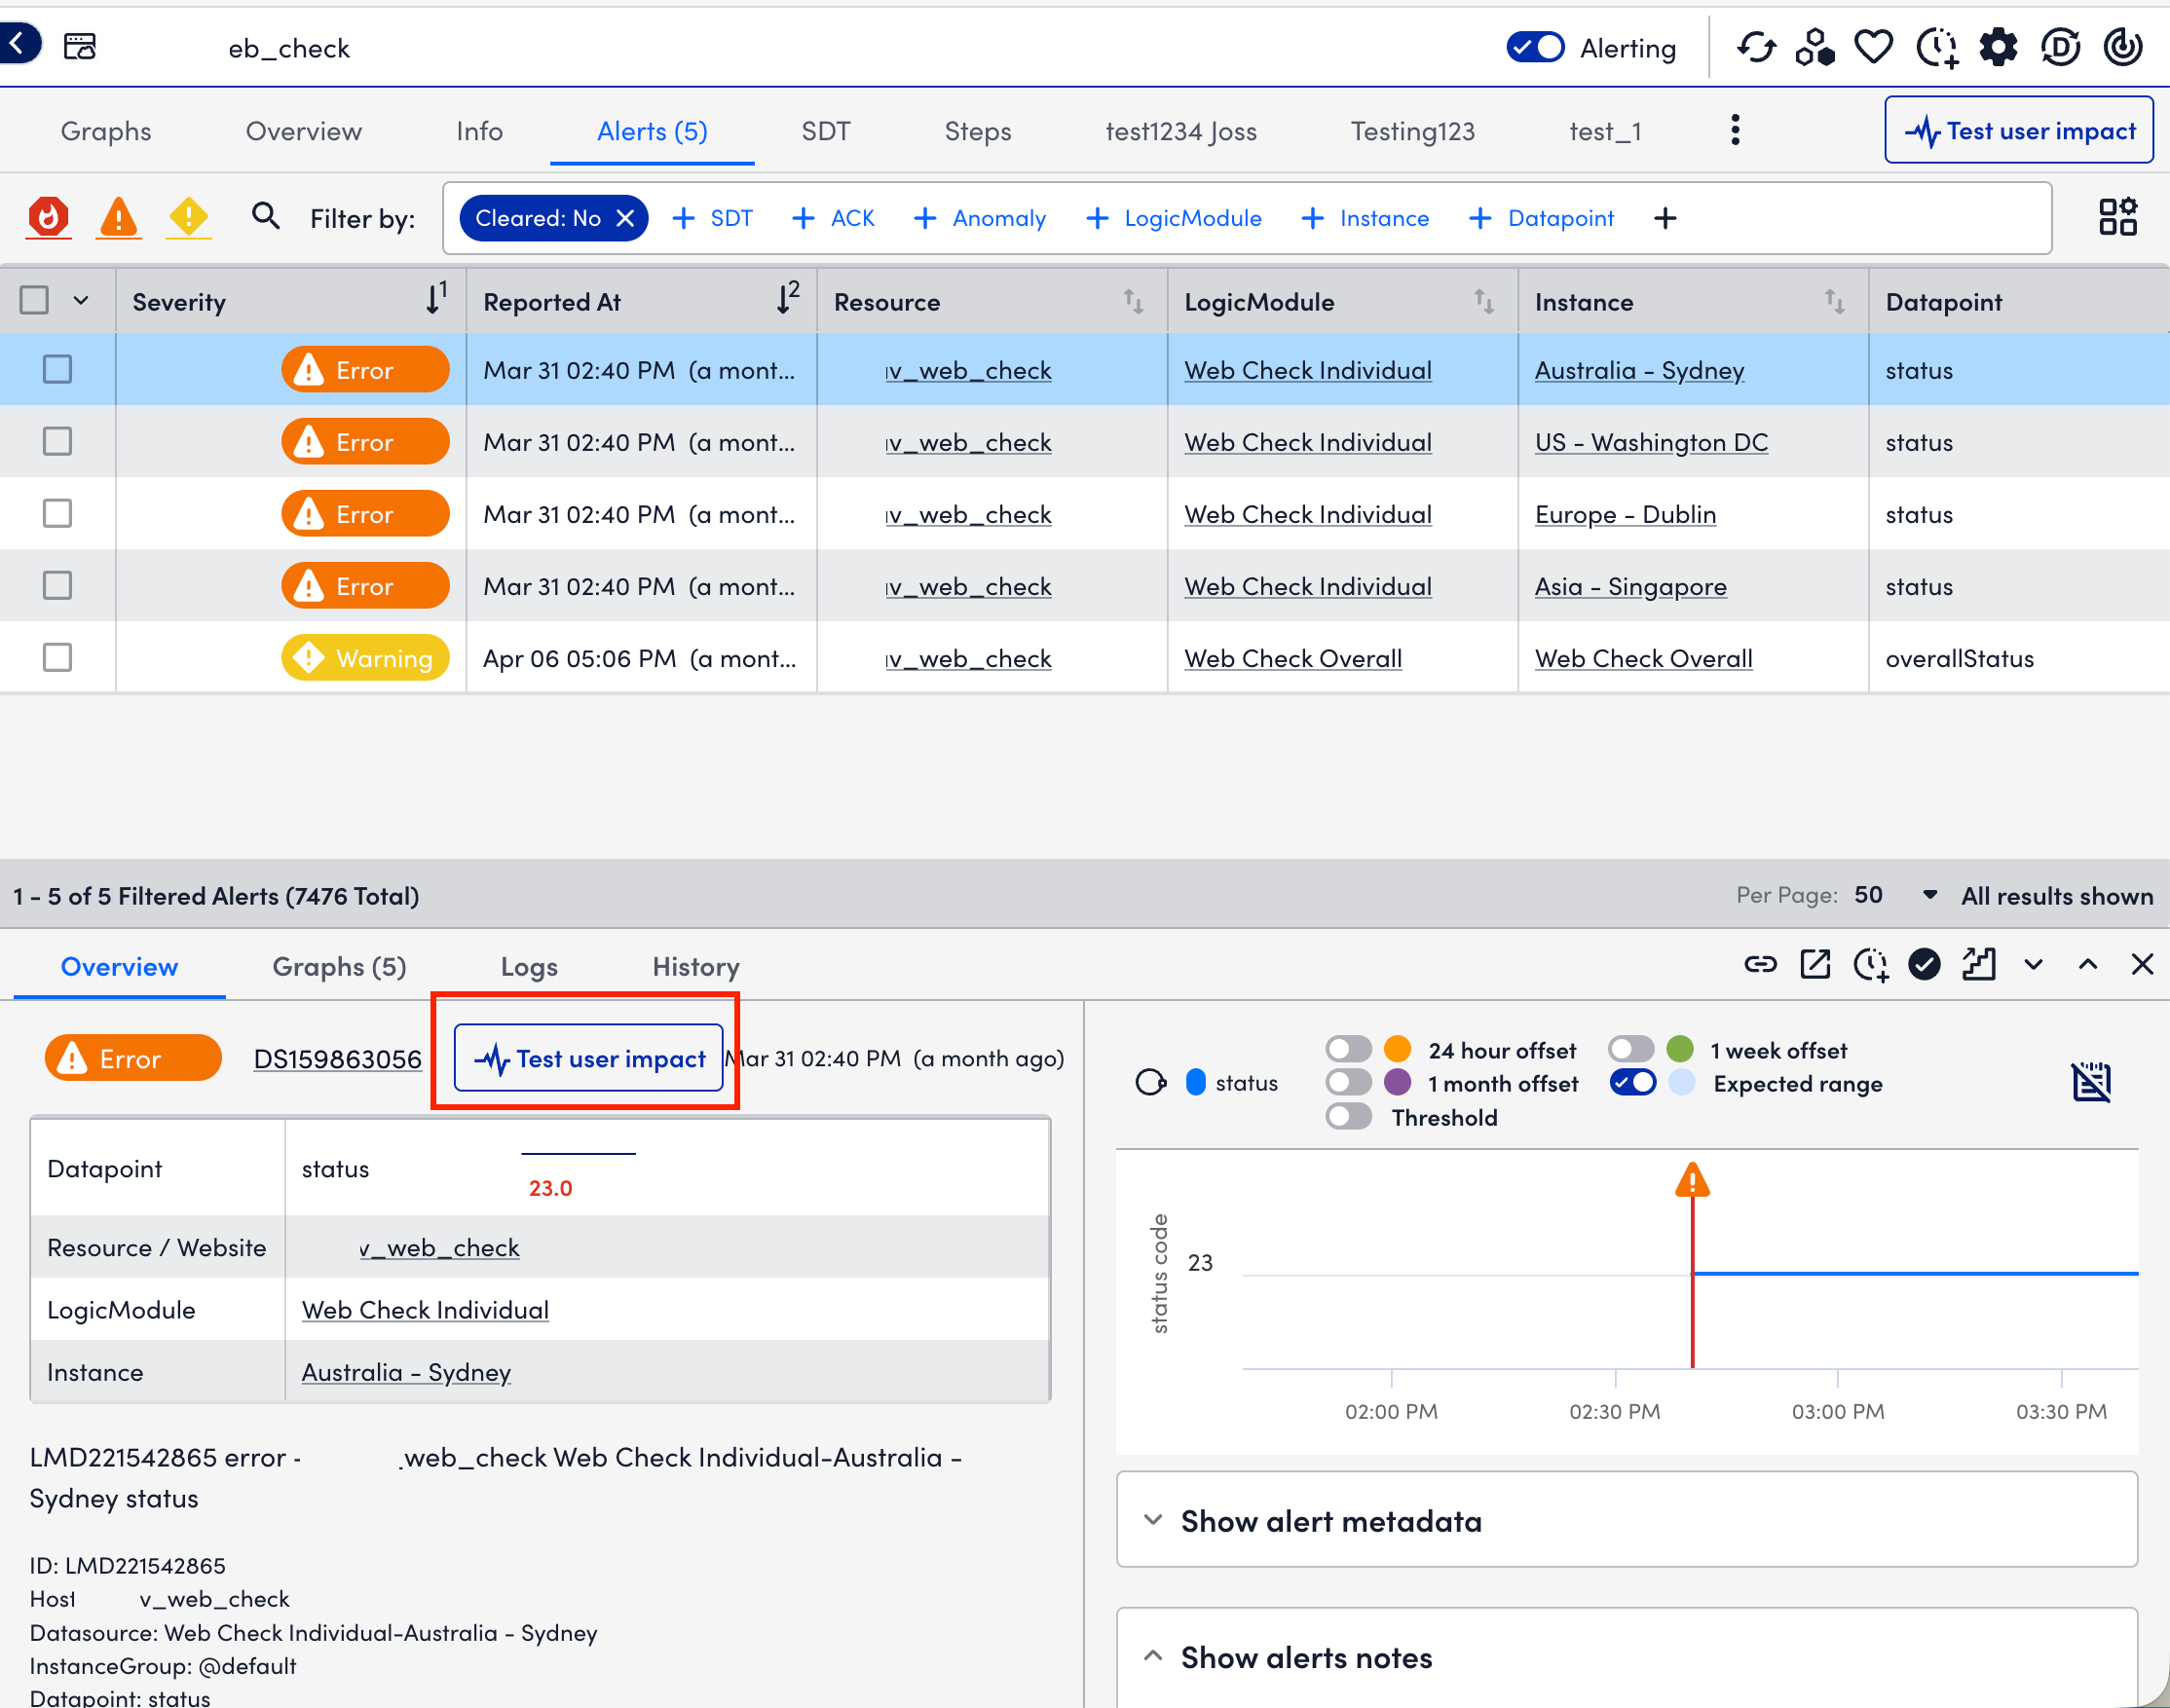The width and height of the screenshot is (2170, 1708).
Task: Click the up chevron in detail toolbar
Action: [2088, 964]
